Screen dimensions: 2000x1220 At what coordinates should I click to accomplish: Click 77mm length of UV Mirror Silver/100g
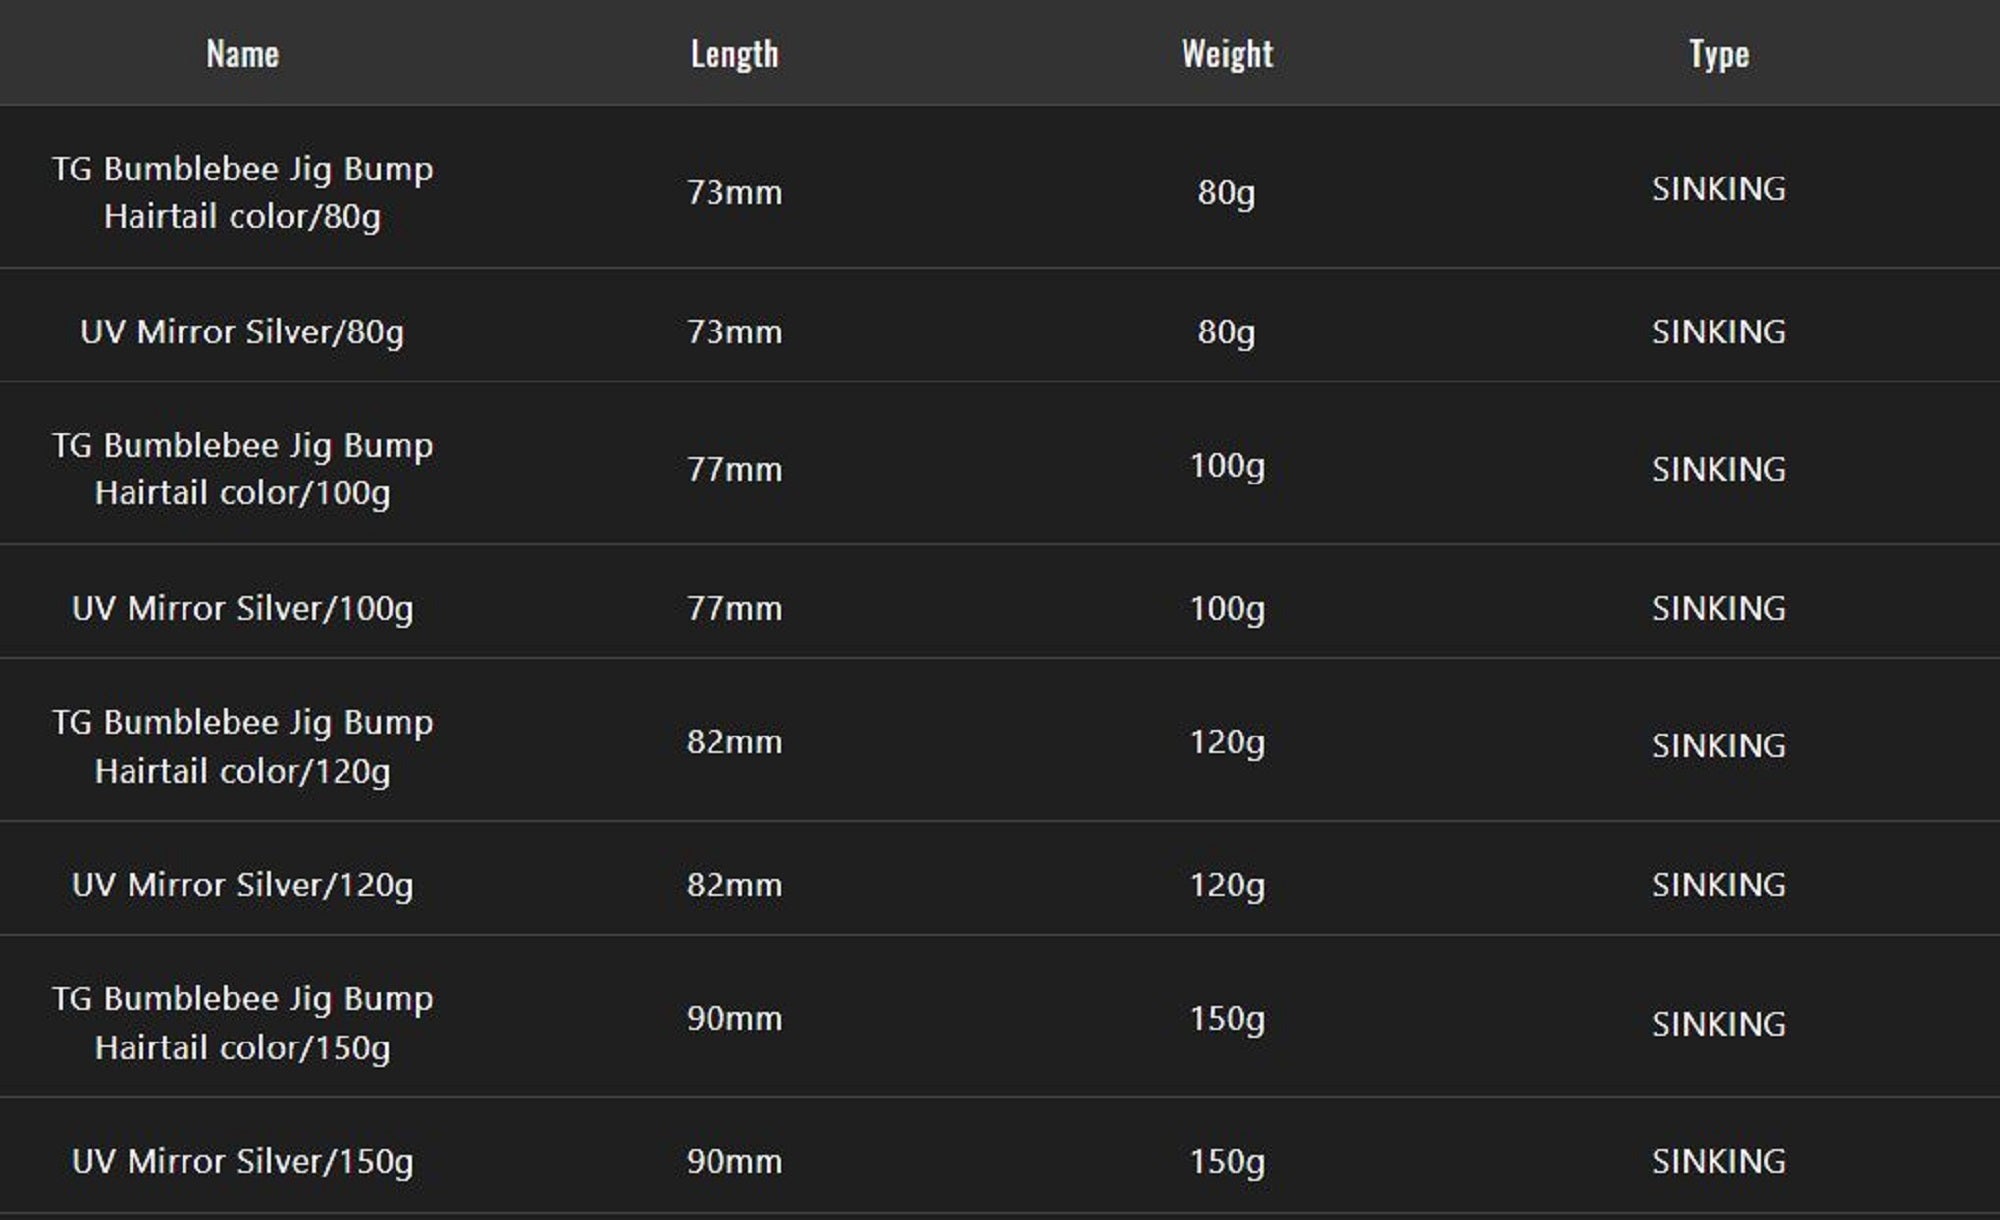coord(734,608)
